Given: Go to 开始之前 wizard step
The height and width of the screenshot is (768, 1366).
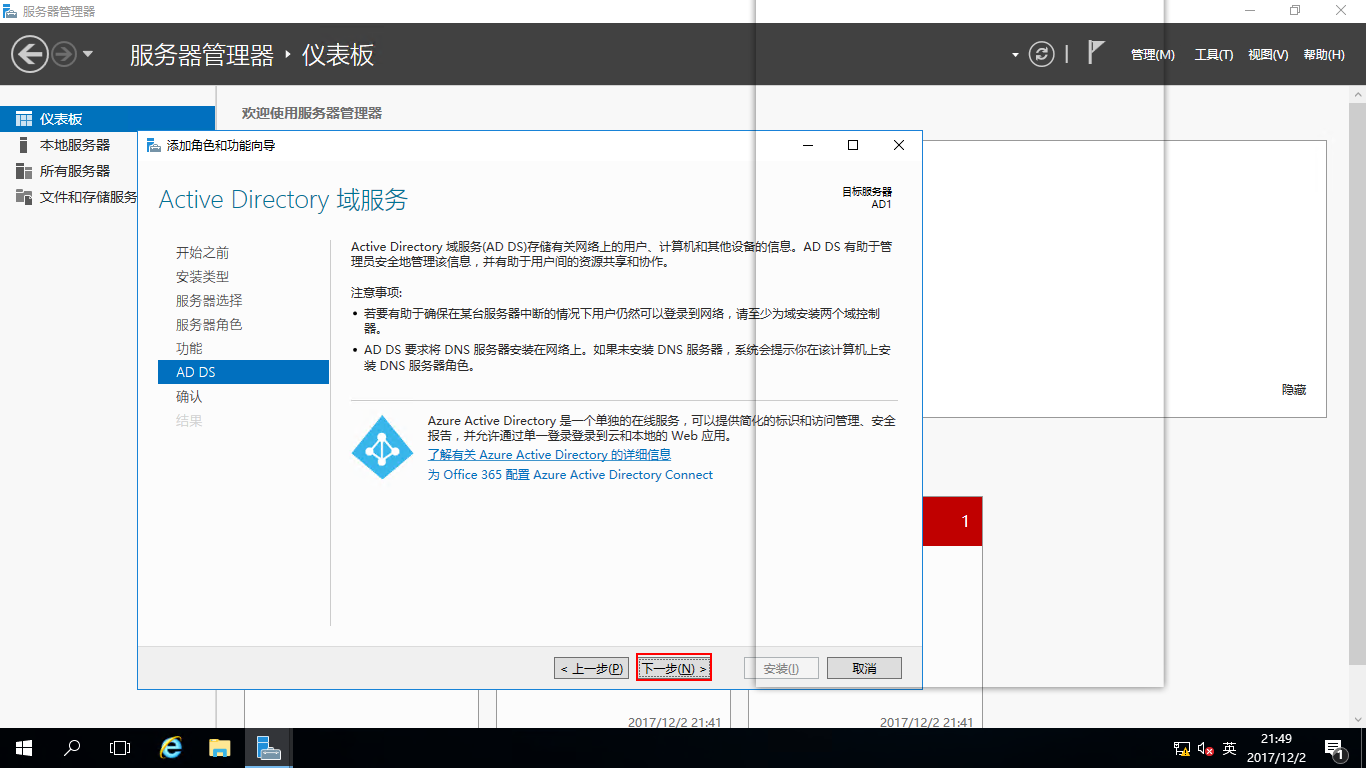Looking at the screenshot, I should 202,253.
